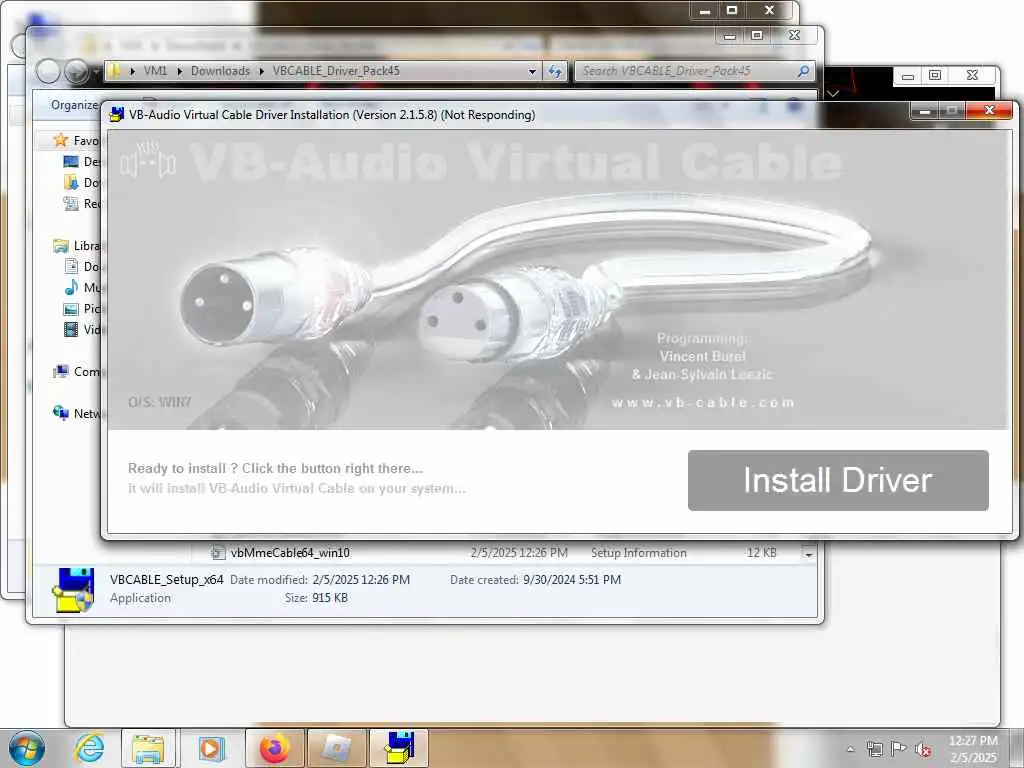Close the Explorer VBCABLE_Driver_Pack45 window

[x=794, y=35]
